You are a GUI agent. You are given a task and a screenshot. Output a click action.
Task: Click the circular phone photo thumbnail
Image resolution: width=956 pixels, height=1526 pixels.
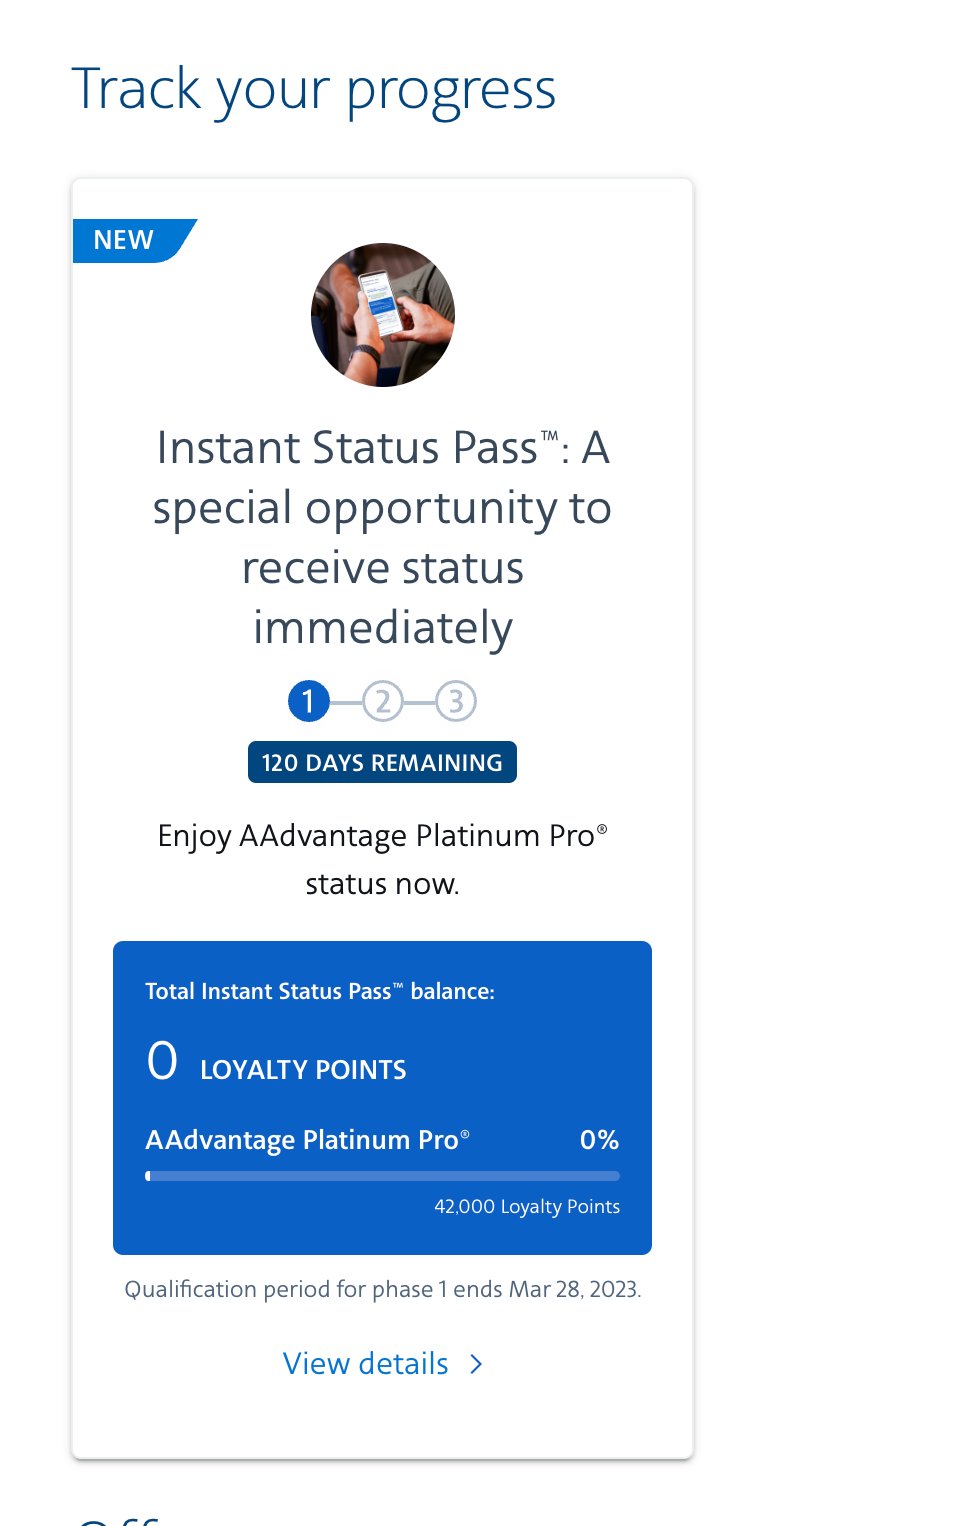tap(383, 315)
